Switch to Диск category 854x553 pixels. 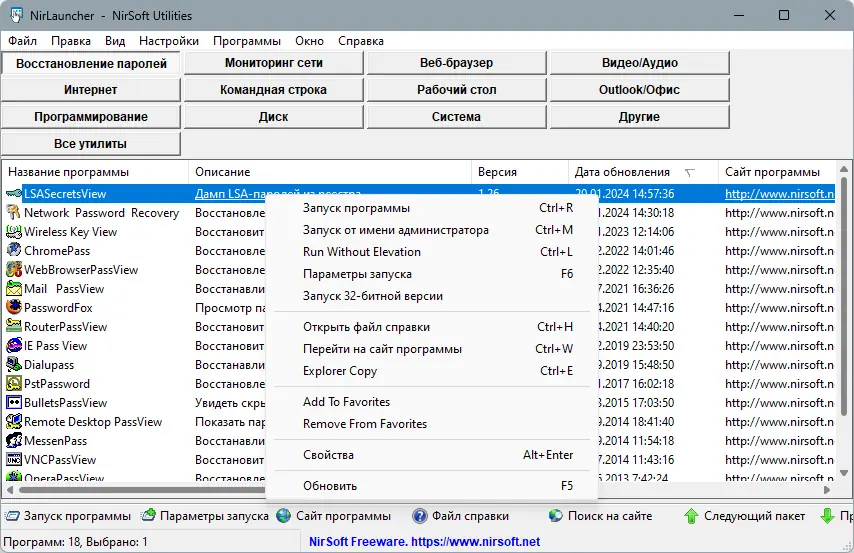pyautogui.click(x=273, y=117)
